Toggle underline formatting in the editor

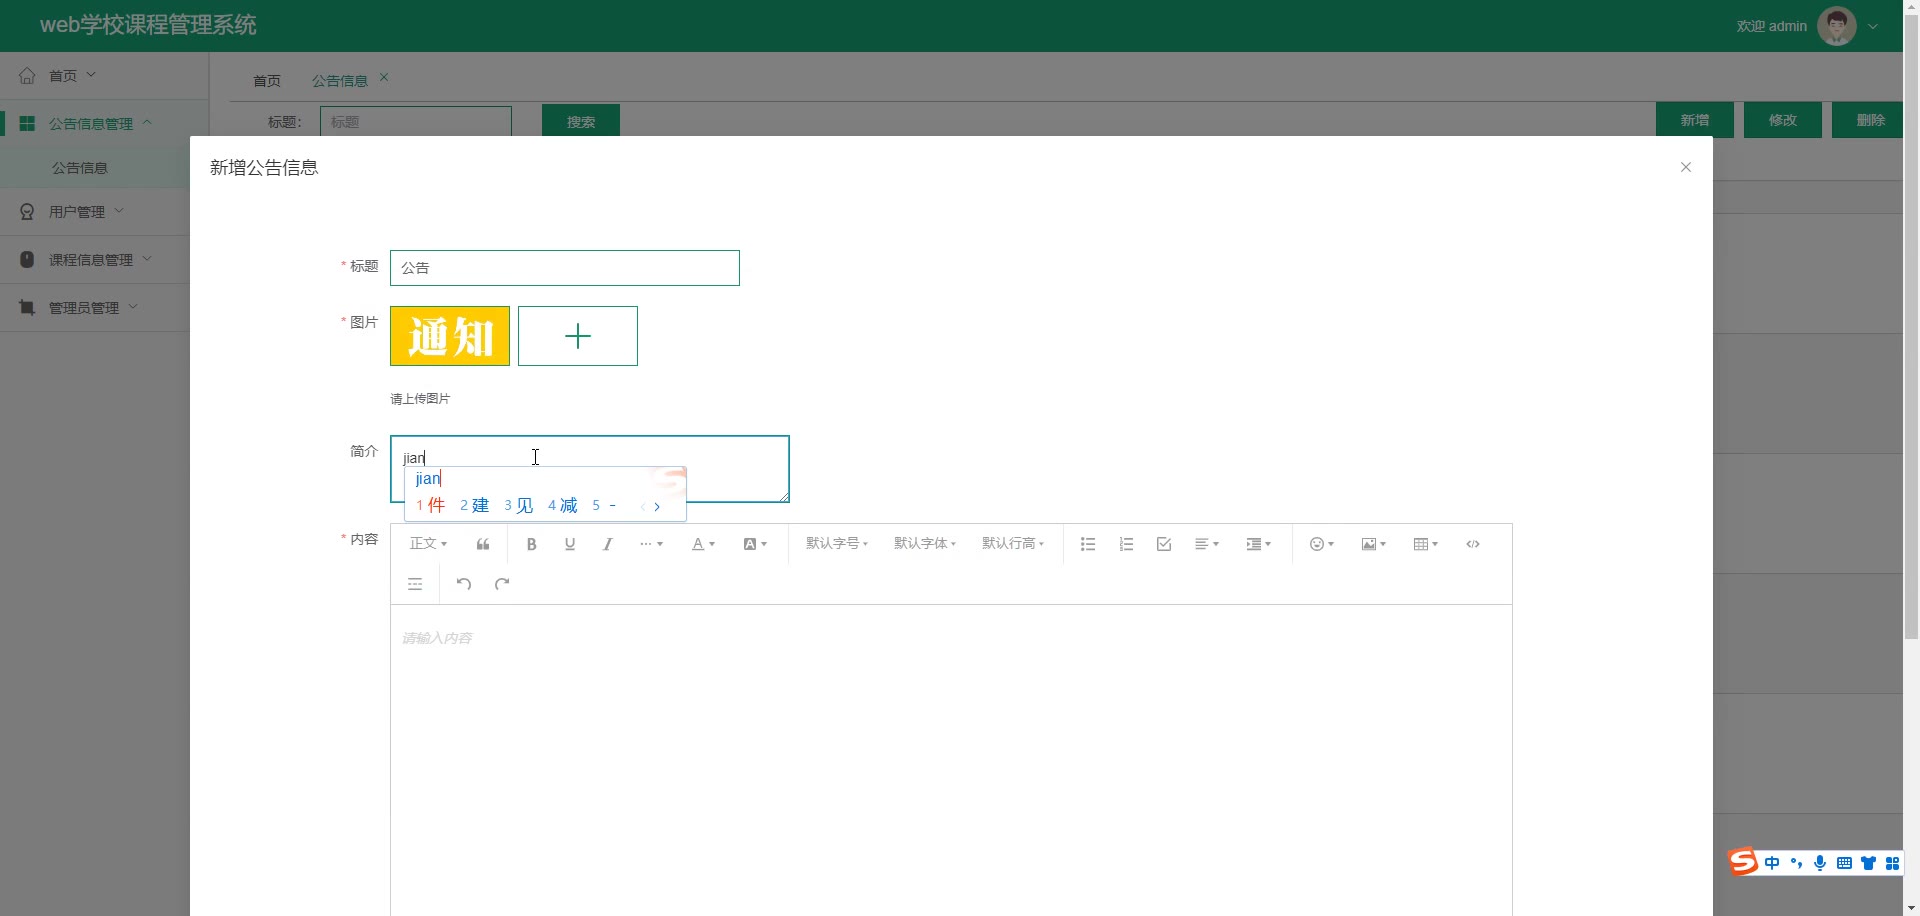pyautogui.click(x=570, y=544)
